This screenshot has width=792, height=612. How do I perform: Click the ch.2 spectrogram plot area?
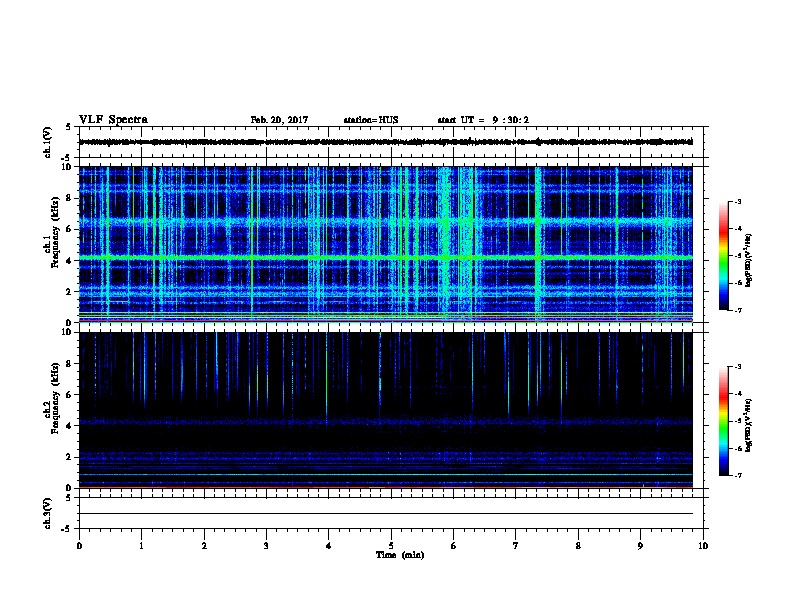tap(386, 410)
